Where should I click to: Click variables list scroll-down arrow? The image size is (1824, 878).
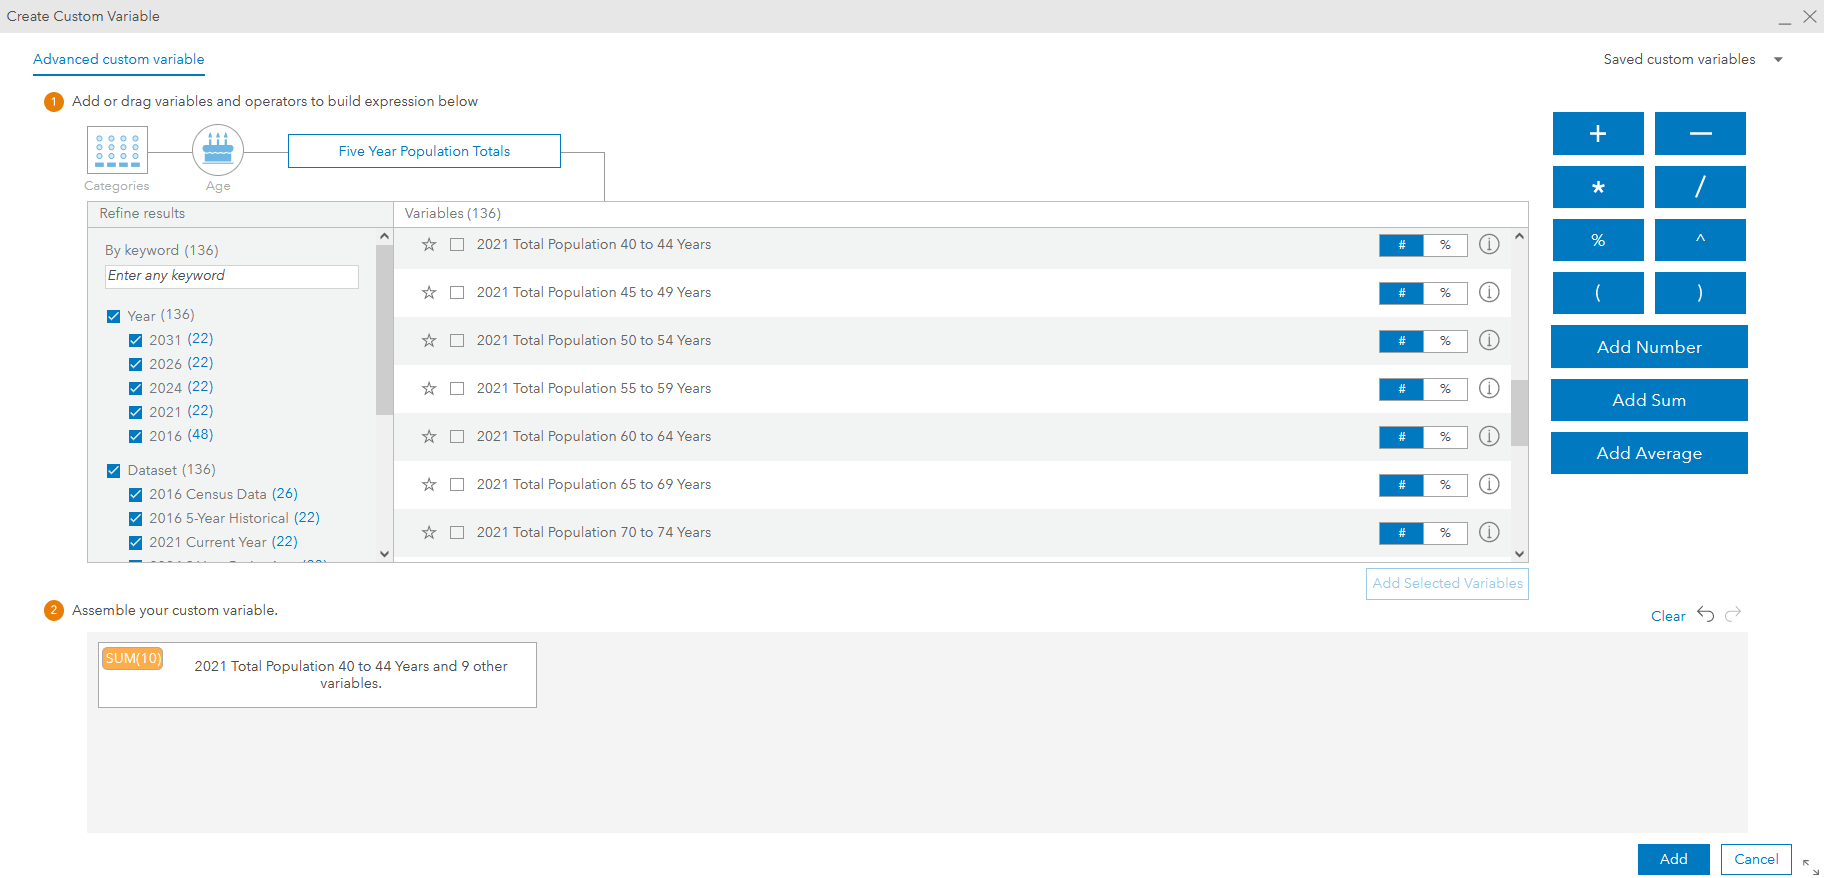click(x=1519, y=553)
